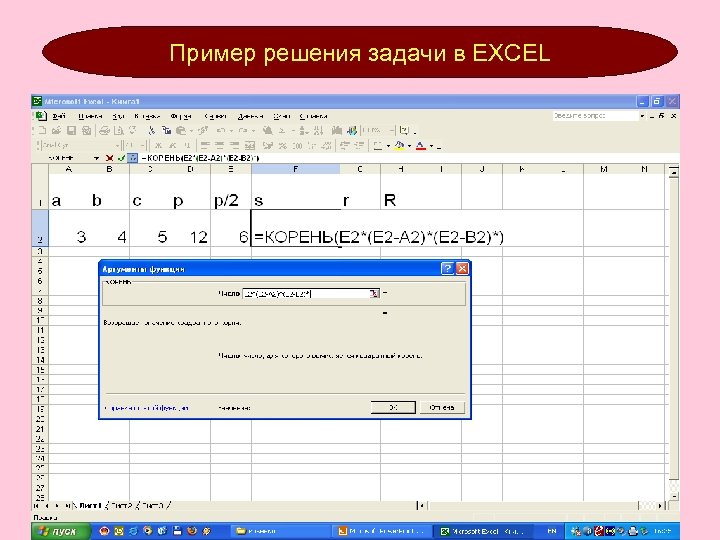Click the Save icon in toolbar
Image resolution: width=720 pixels, height=540 pixels.
click(x=71, y=130)
